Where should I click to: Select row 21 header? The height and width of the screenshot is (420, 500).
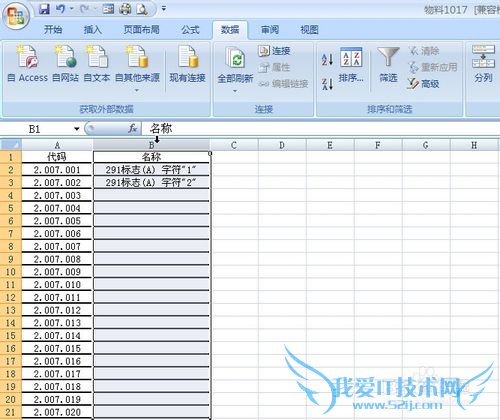click(11, 412)
